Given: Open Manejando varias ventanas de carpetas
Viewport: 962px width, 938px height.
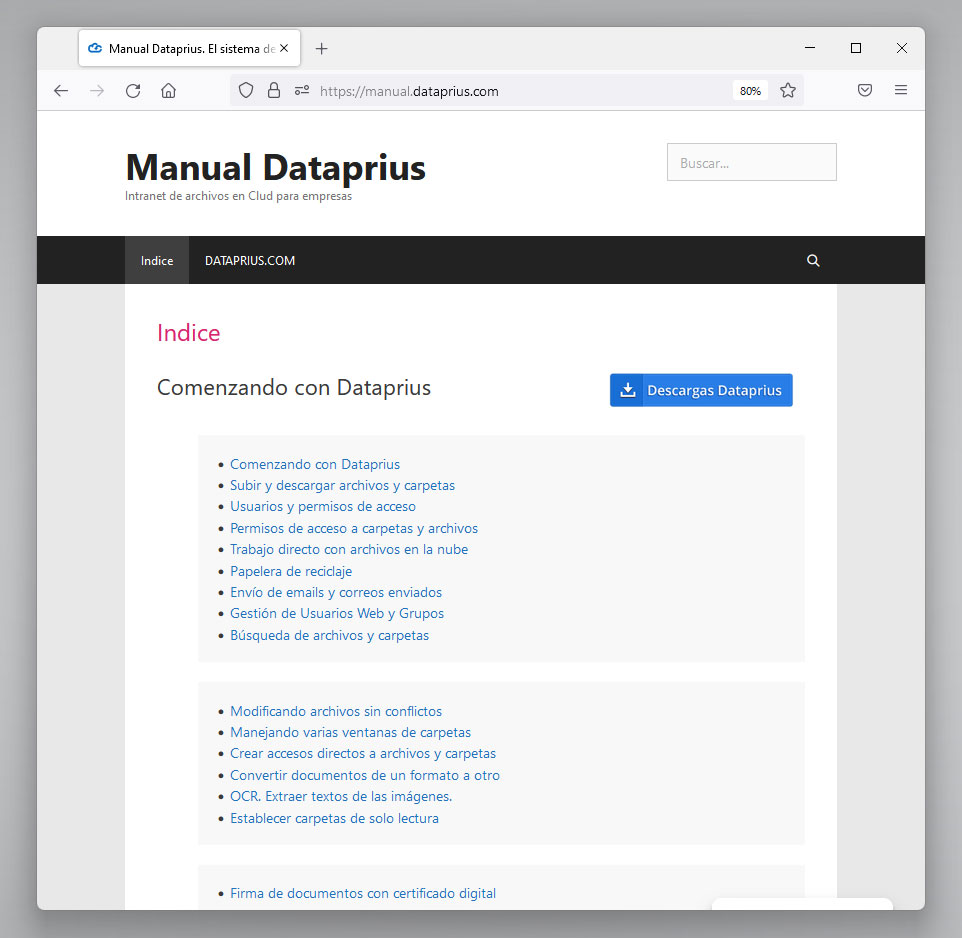Looking at the screenshot, I should (x=350, y=732).
